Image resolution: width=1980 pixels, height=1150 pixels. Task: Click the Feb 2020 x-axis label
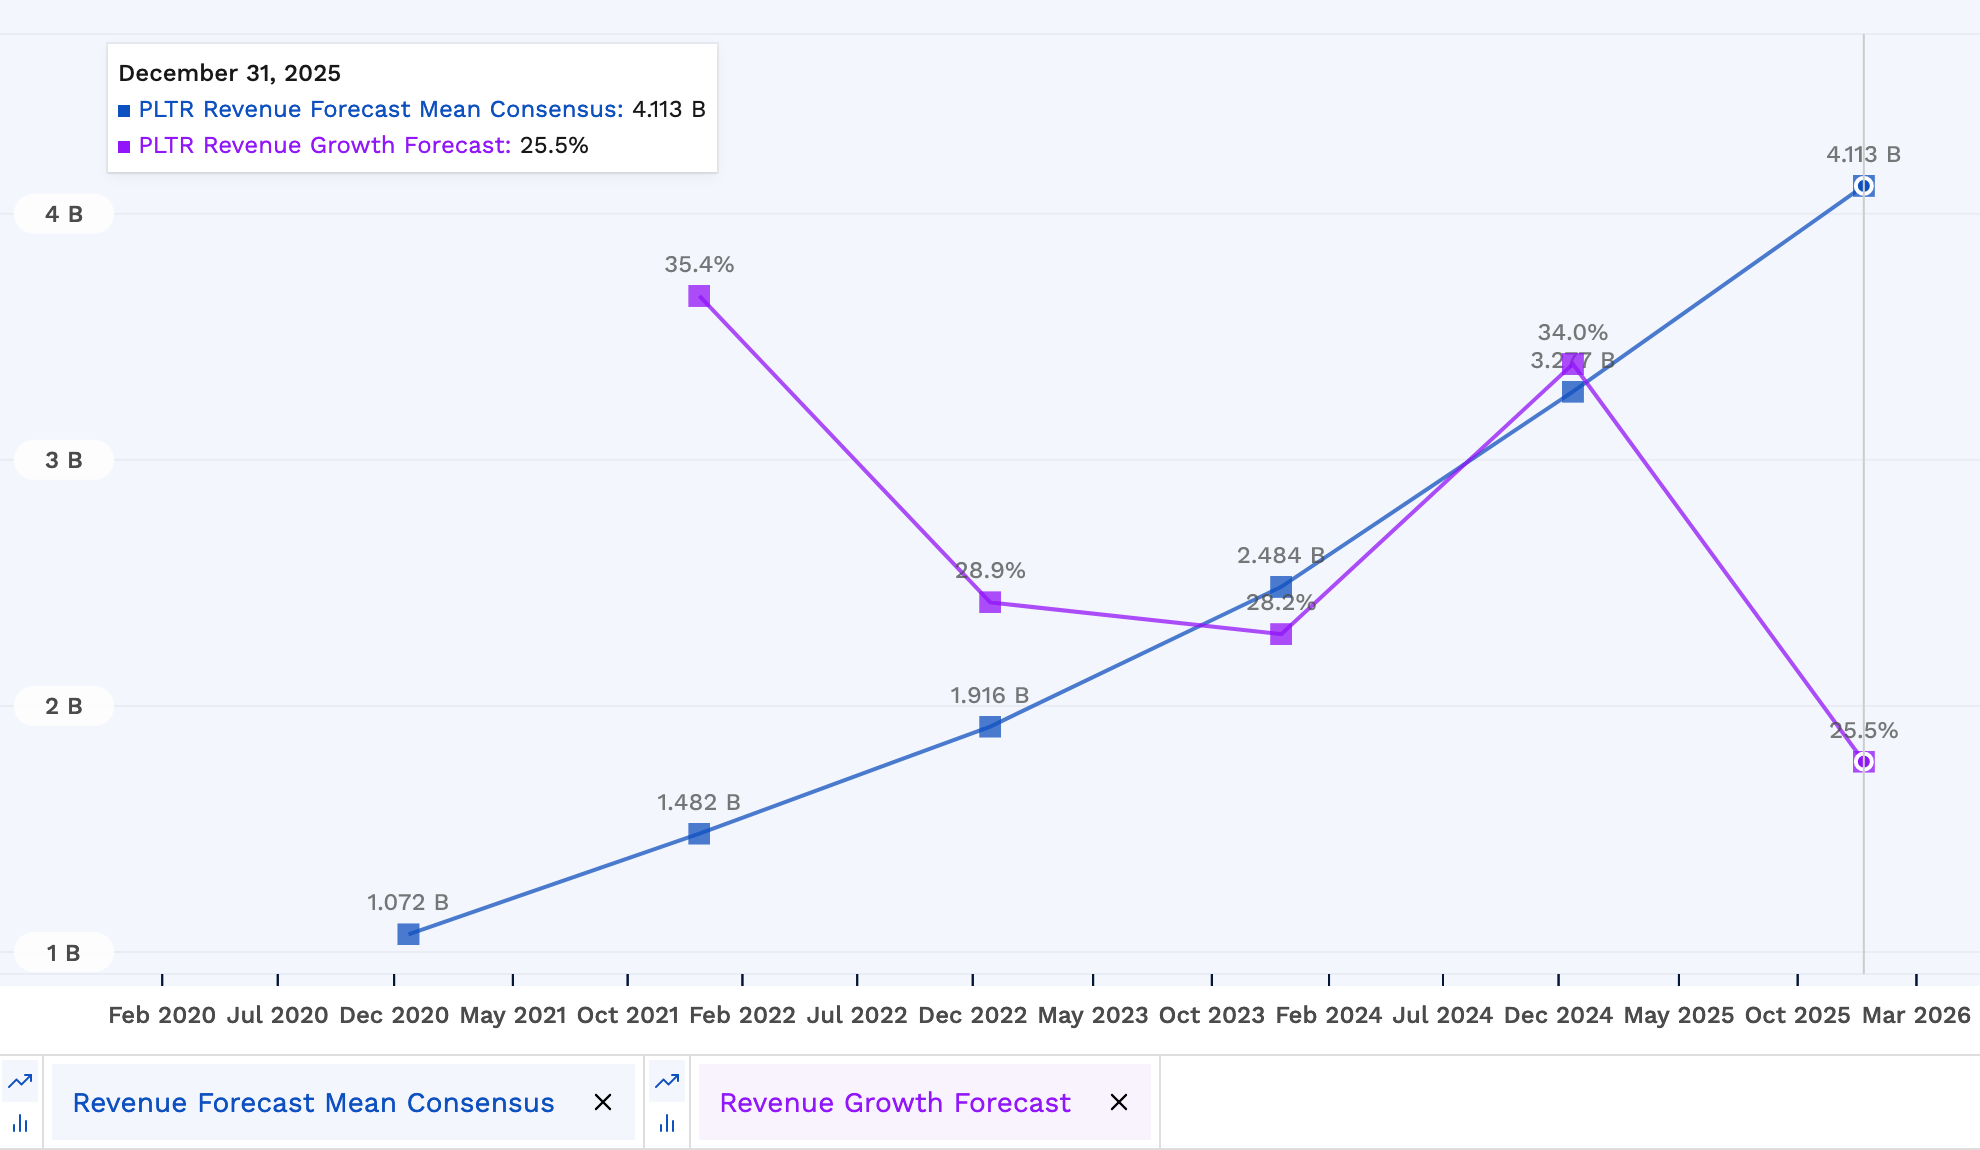(162, 1015)
